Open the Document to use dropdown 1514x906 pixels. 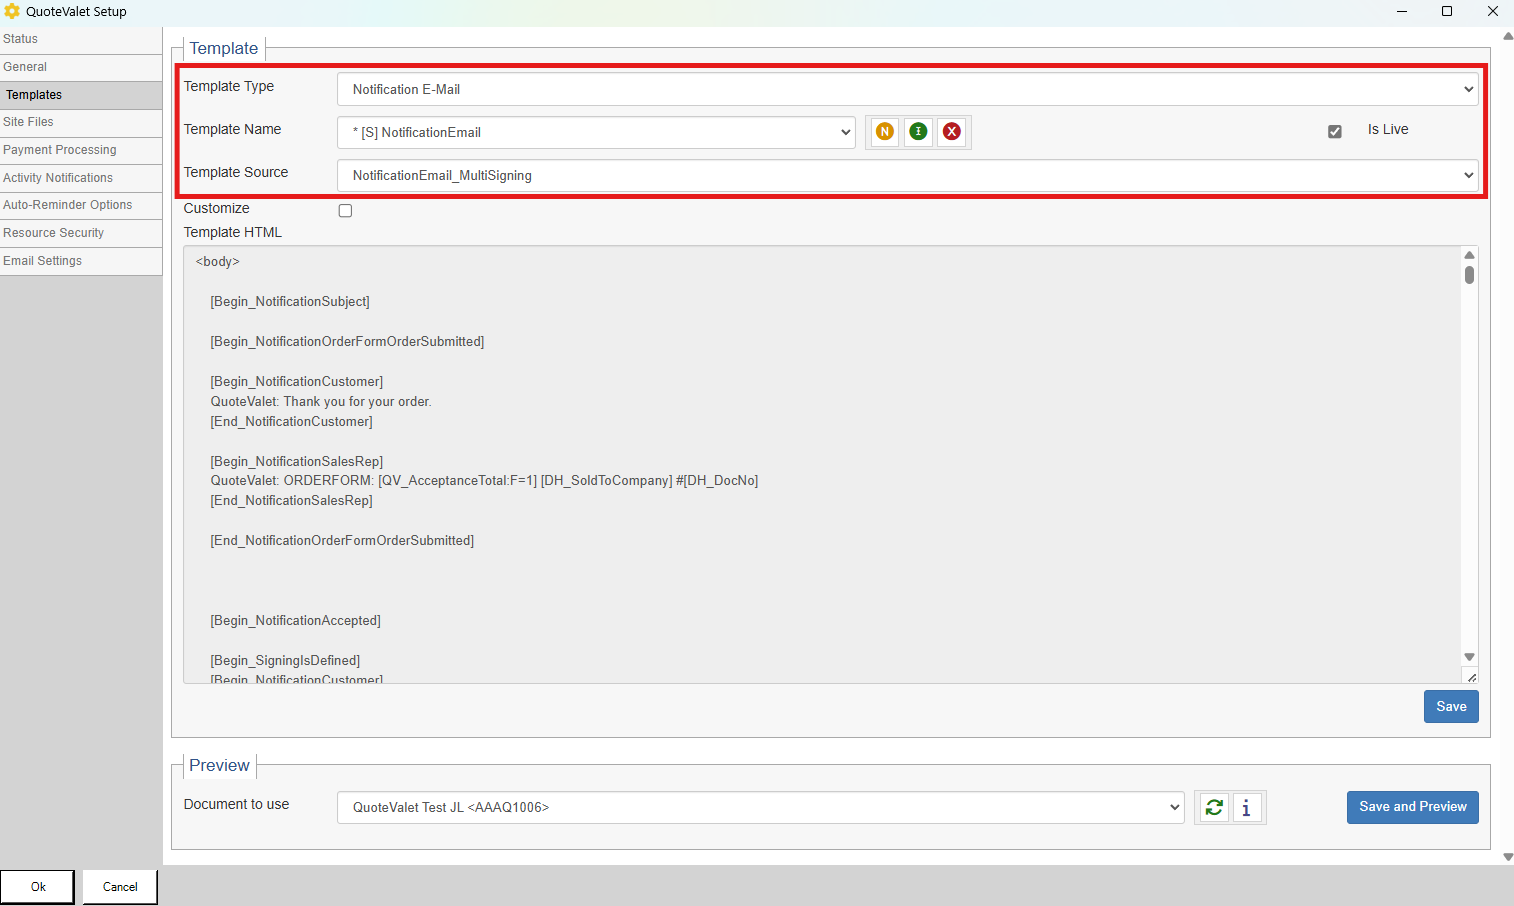[x=761, y=808]
